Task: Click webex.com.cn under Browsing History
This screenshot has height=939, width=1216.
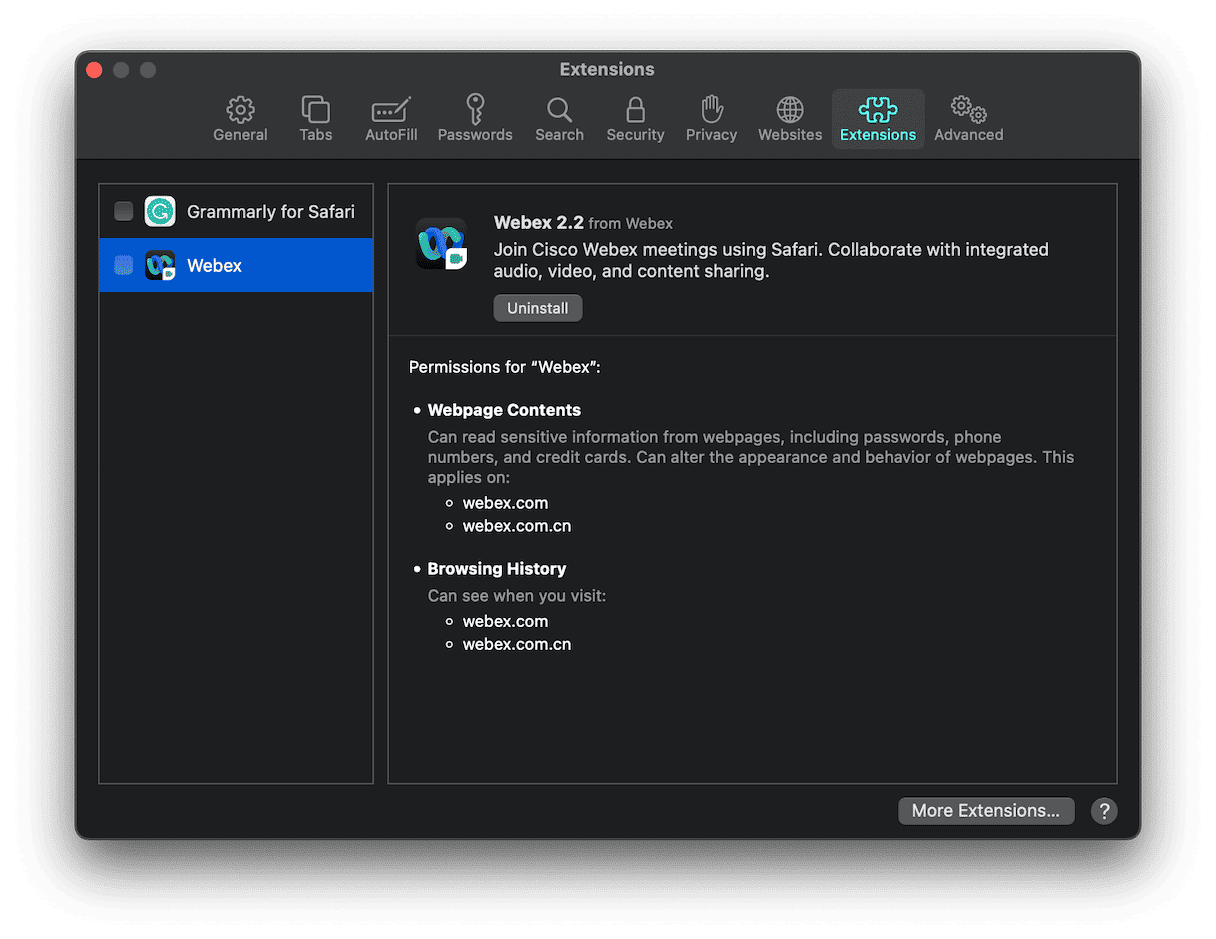Action: pos(517,644)
